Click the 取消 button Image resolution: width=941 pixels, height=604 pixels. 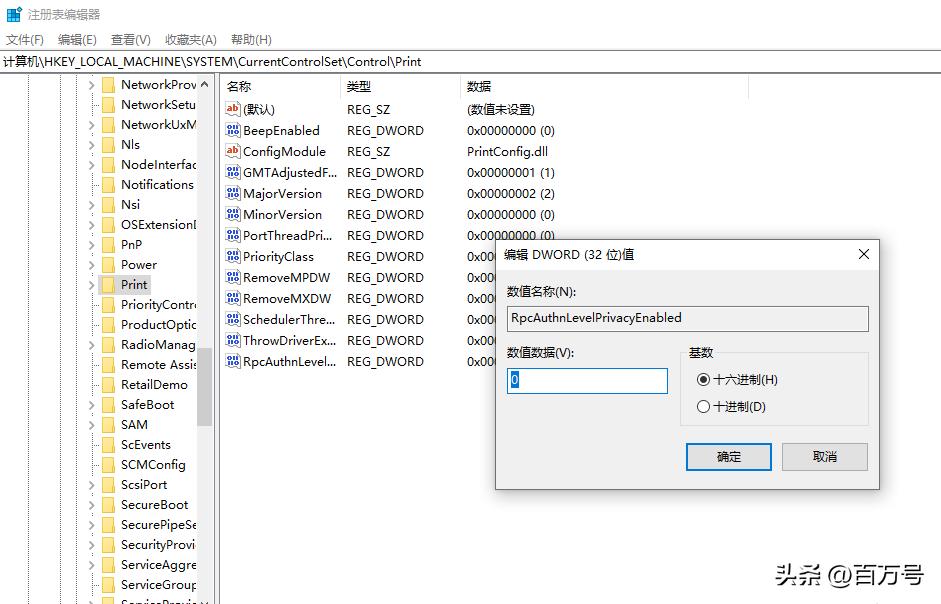(x=824, y=456)
